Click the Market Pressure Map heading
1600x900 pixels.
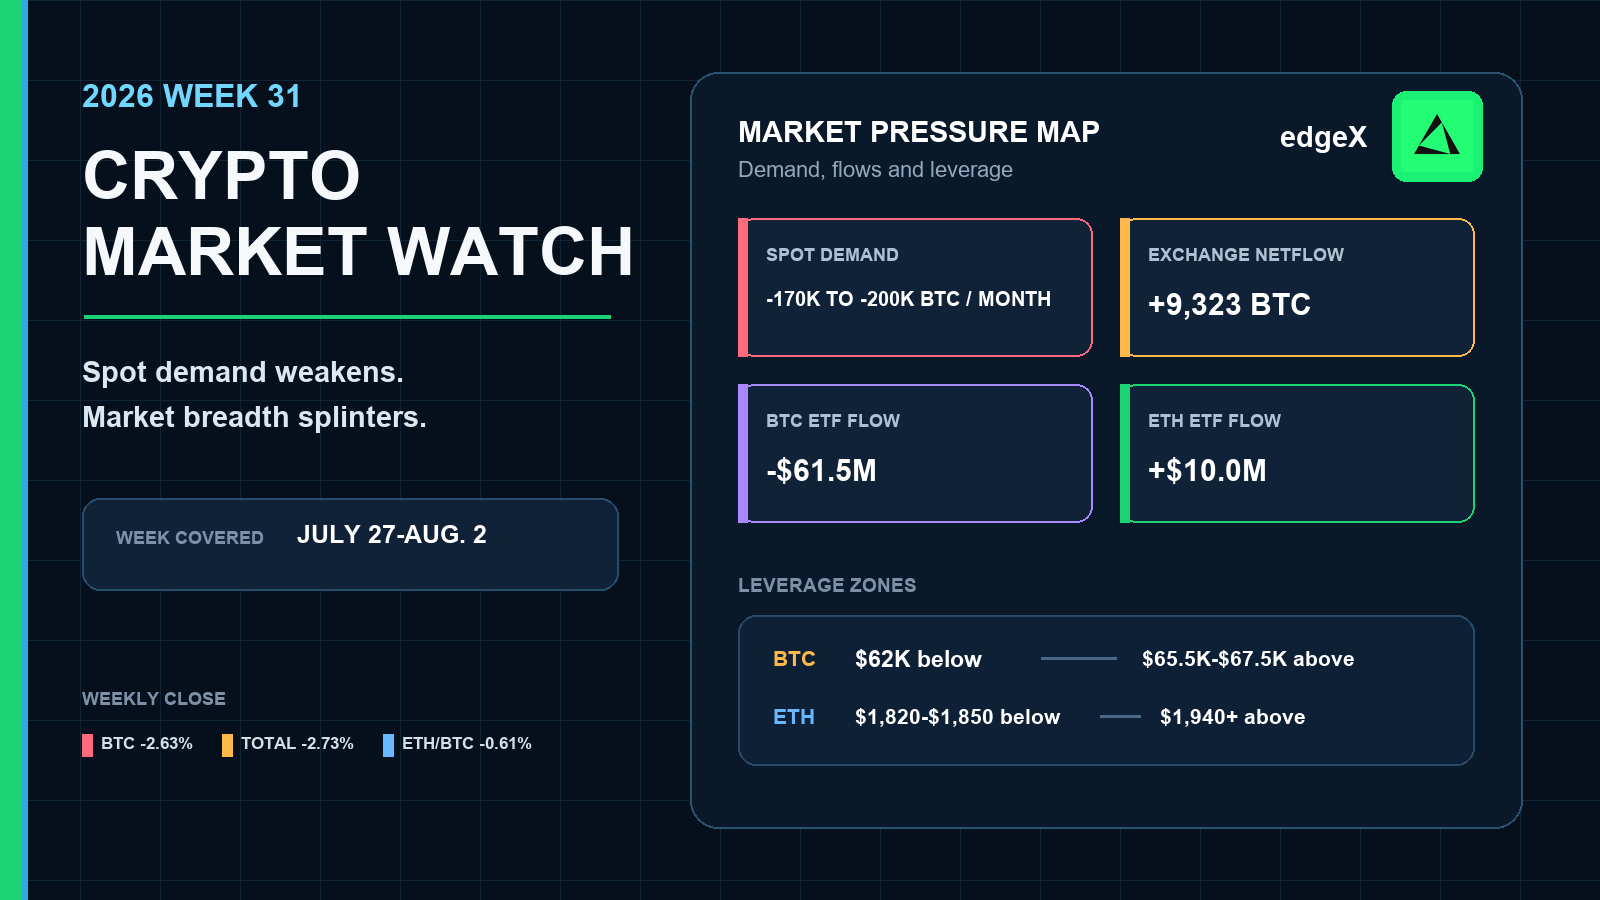pyautogui.click(x=919, y=132)
